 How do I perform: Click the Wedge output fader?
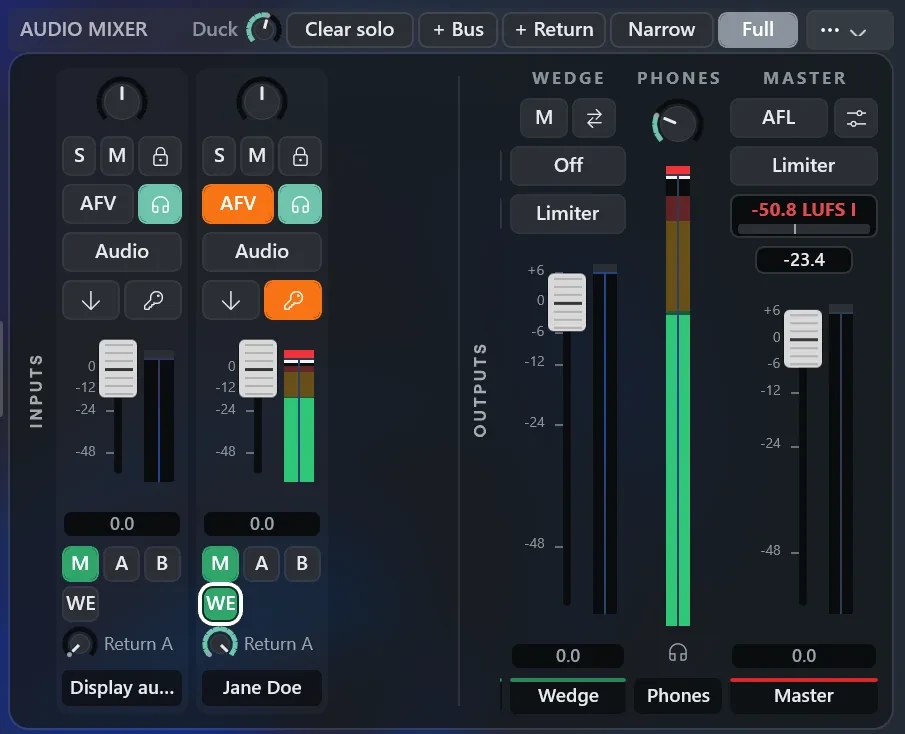[x=567, y=302]
